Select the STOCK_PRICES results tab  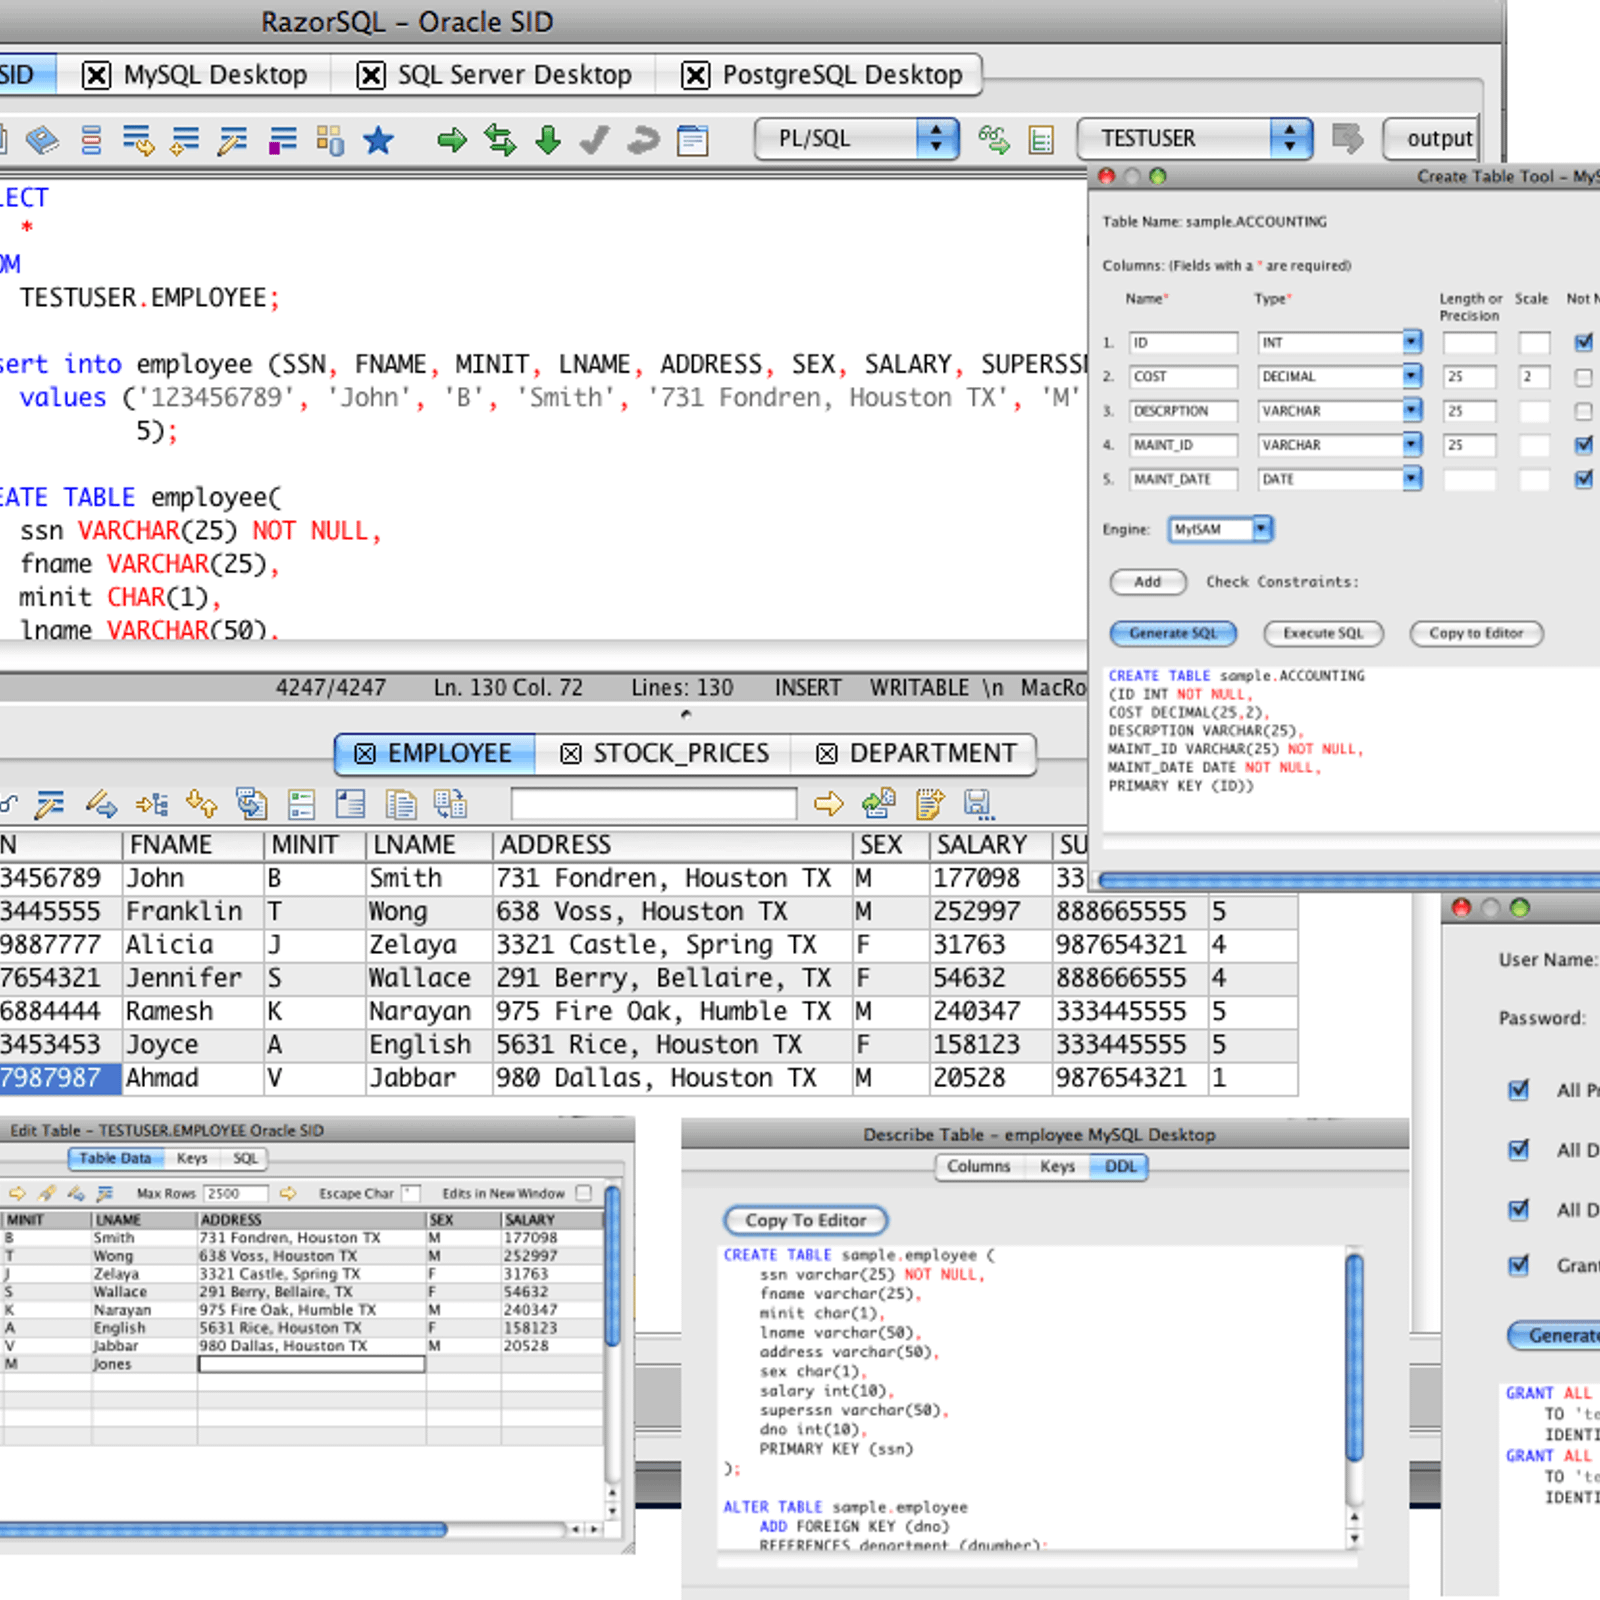point(665,754)
